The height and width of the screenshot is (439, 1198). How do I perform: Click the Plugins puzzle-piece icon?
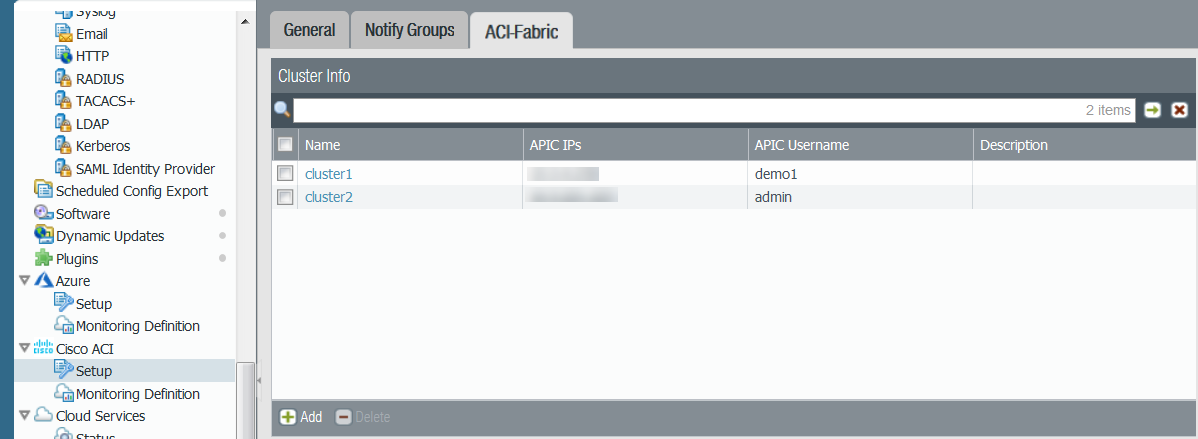tap(44, 258)
